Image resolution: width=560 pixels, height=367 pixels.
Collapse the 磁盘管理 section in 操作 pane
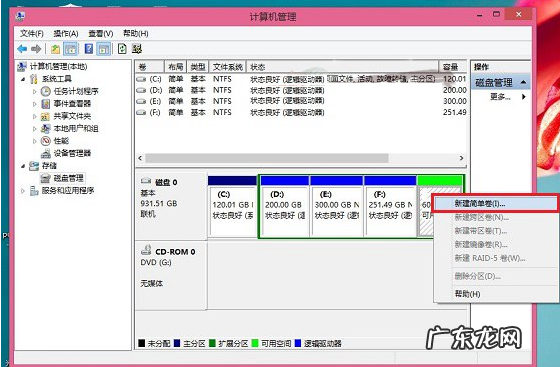pyautogui.click(x=523, y=82)
